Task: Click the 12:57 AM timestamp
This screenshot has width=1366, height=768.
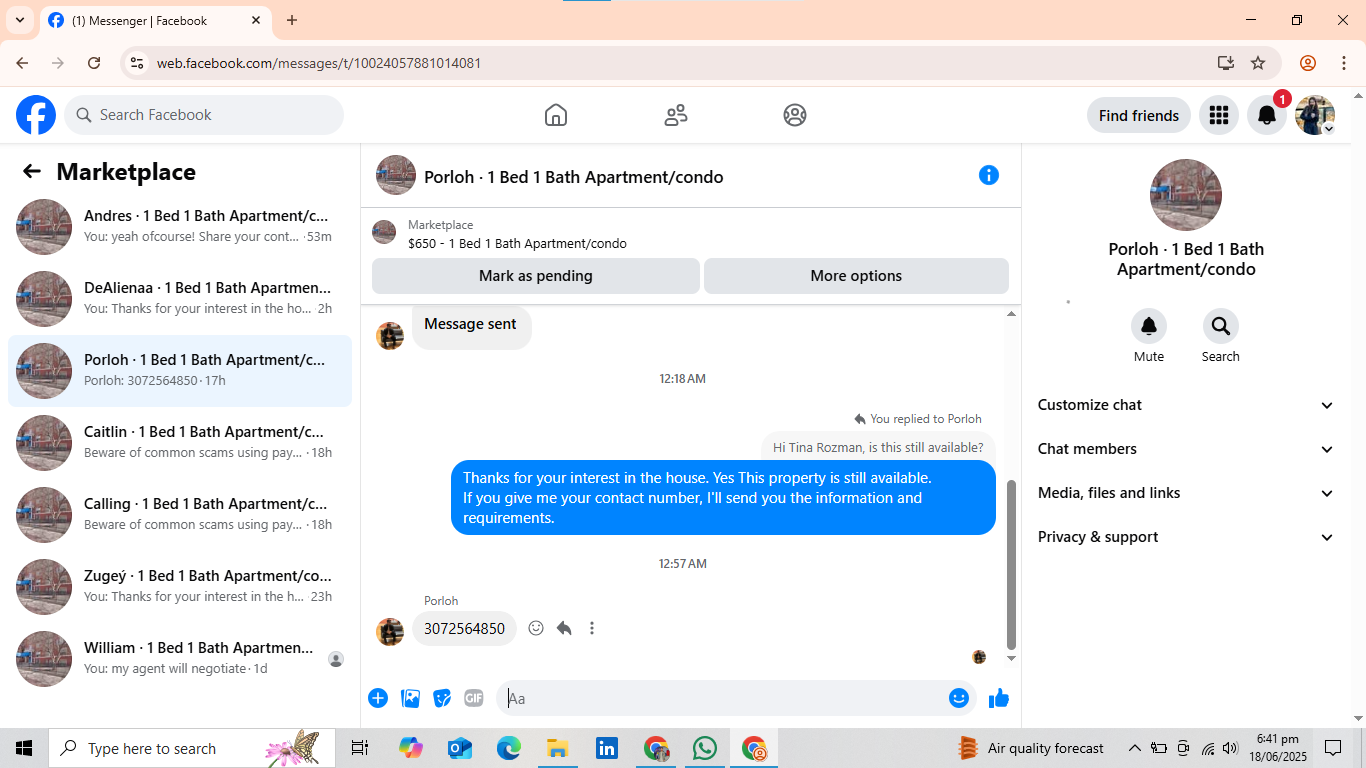Action: coord(683,564)
